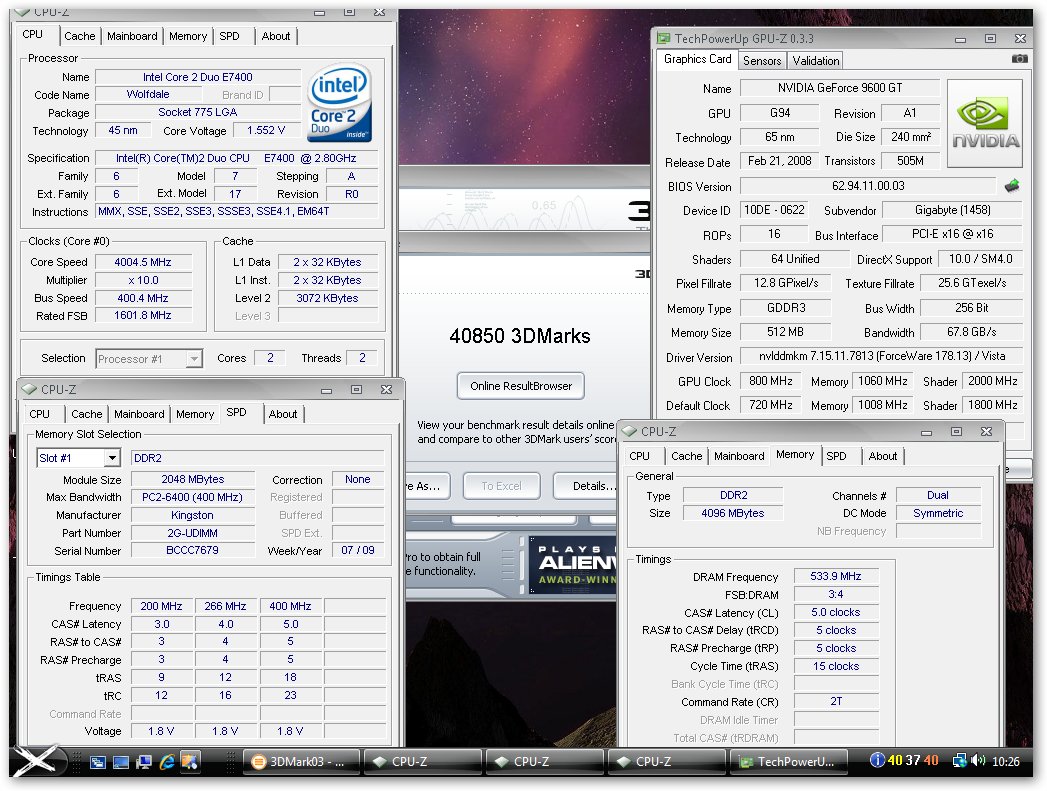Open Cache tab in the top CPU-Z window
The width and height of the screenshot is (1047, 791).
pyautogui.click(x=80, y=36)
